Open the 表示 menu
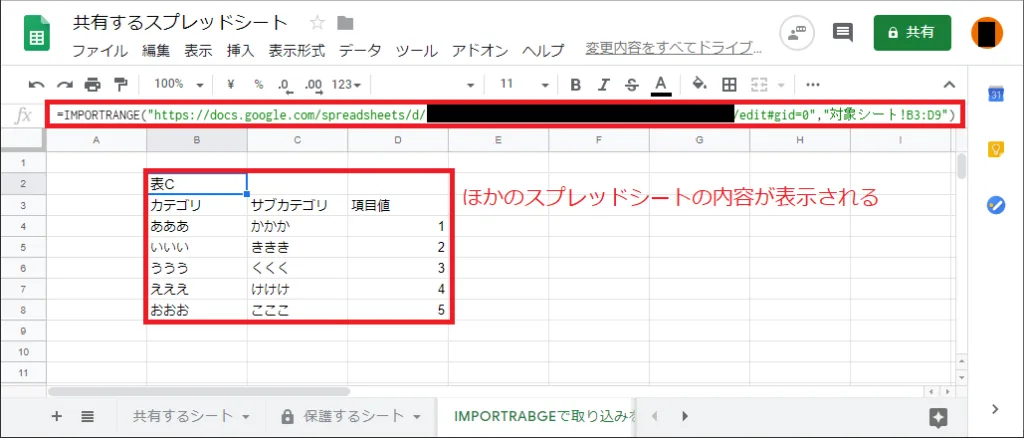 pos(199,50)
